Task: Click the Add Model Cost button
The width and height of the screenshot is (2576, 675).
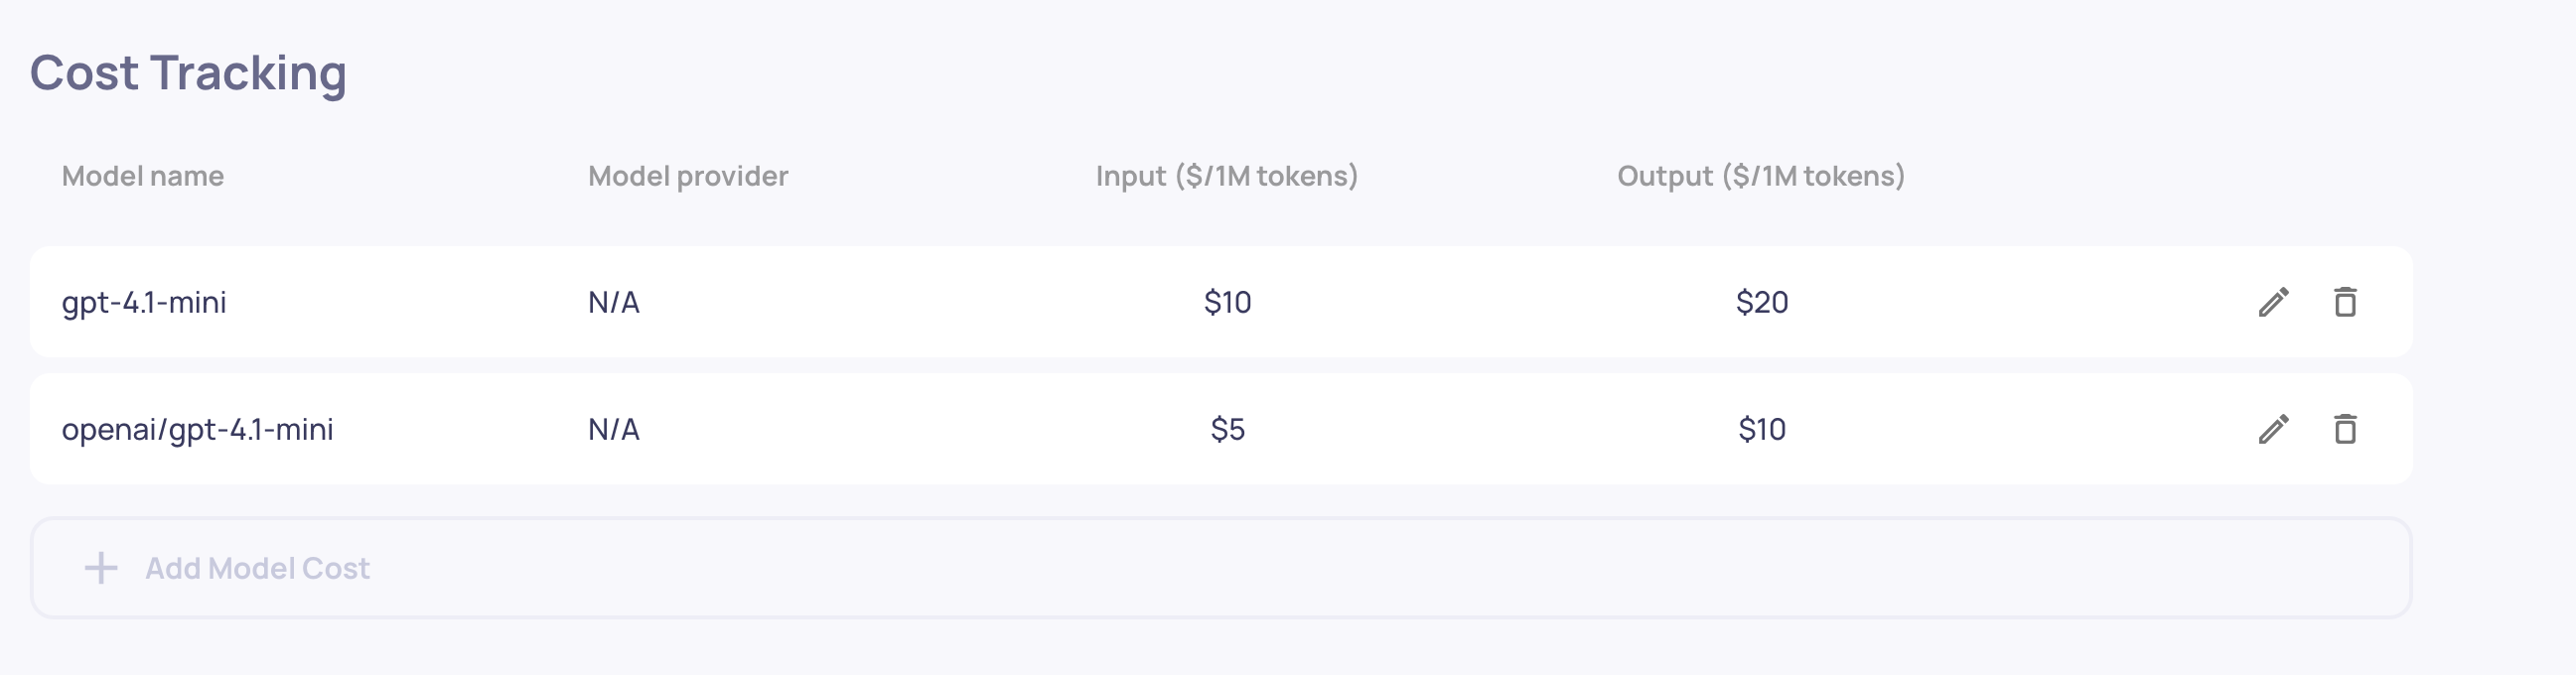Action: coord(1221,568)
